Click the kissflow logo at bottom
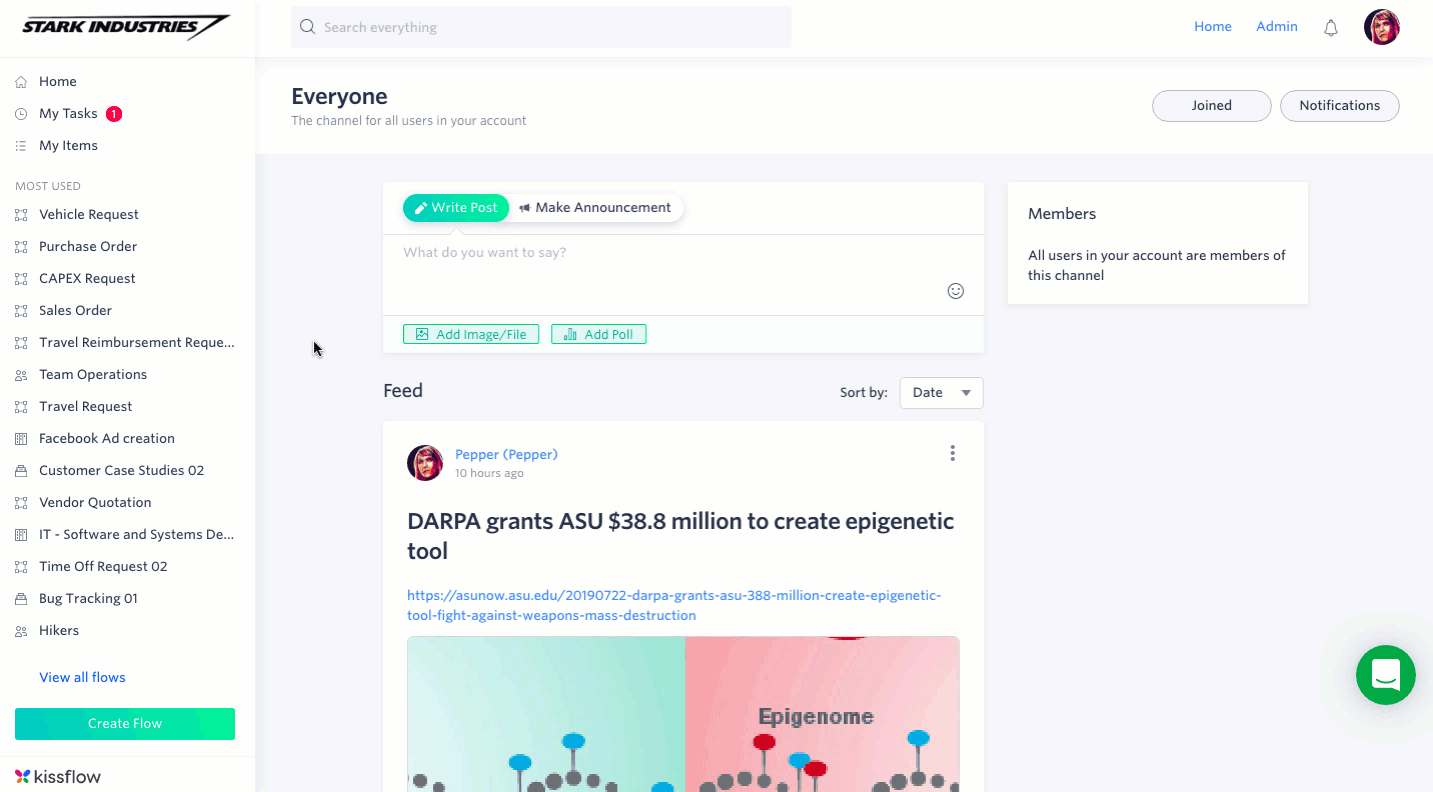This screenshot has width=1433, height=792. point(58,776)
